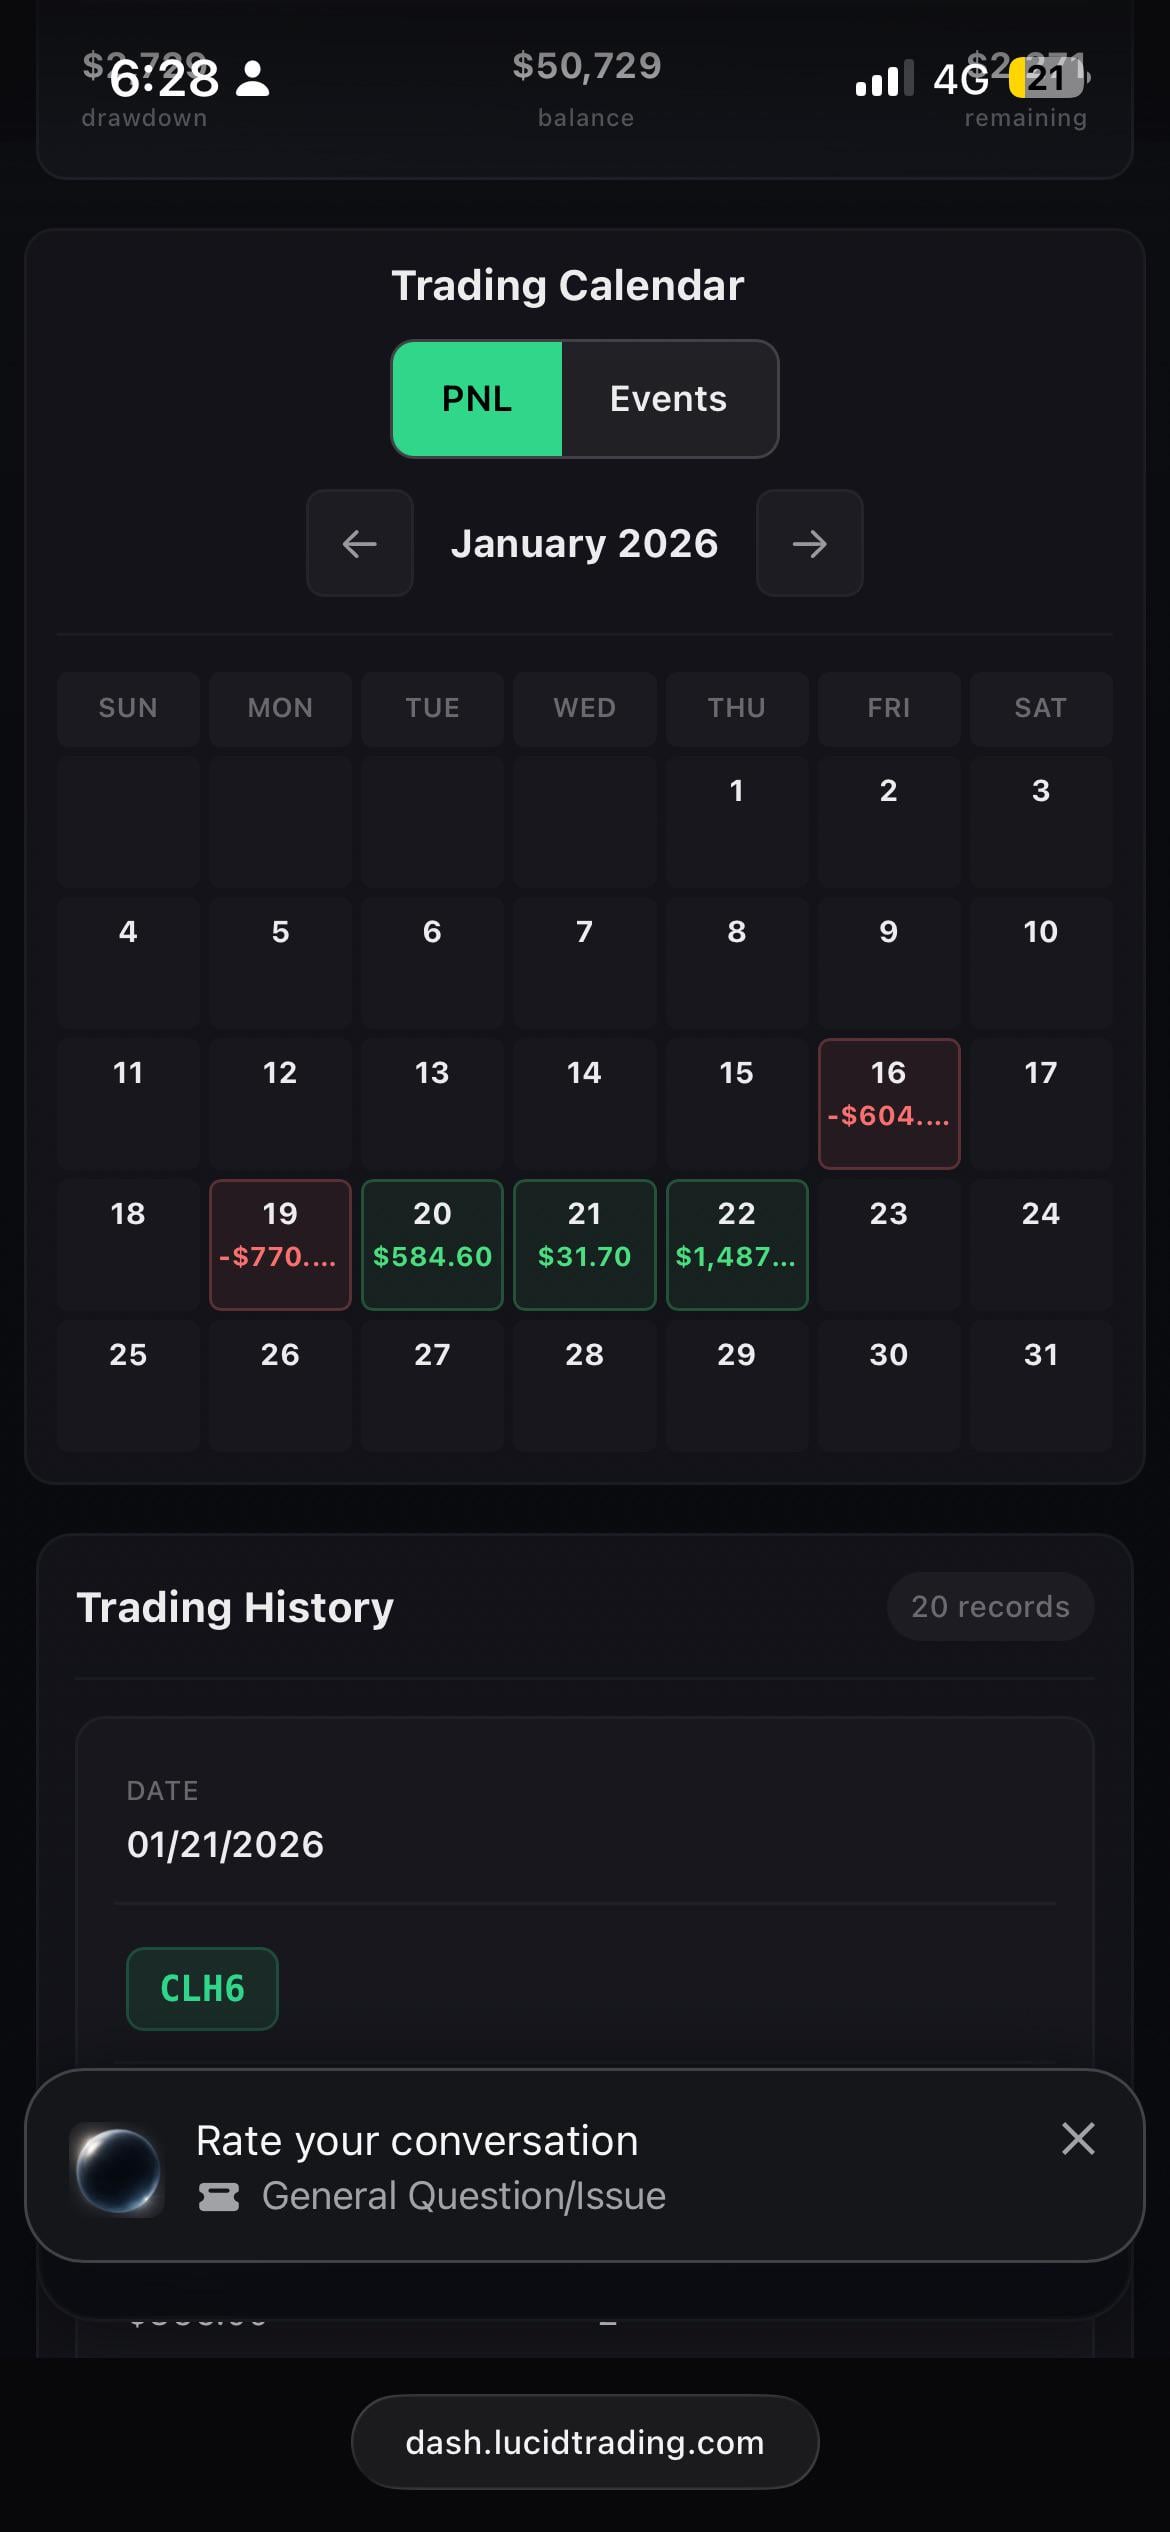Open January 16 loss day cell
Image resolution: width=1170 pixels, height=2532 pixels.
[889, 1103]
